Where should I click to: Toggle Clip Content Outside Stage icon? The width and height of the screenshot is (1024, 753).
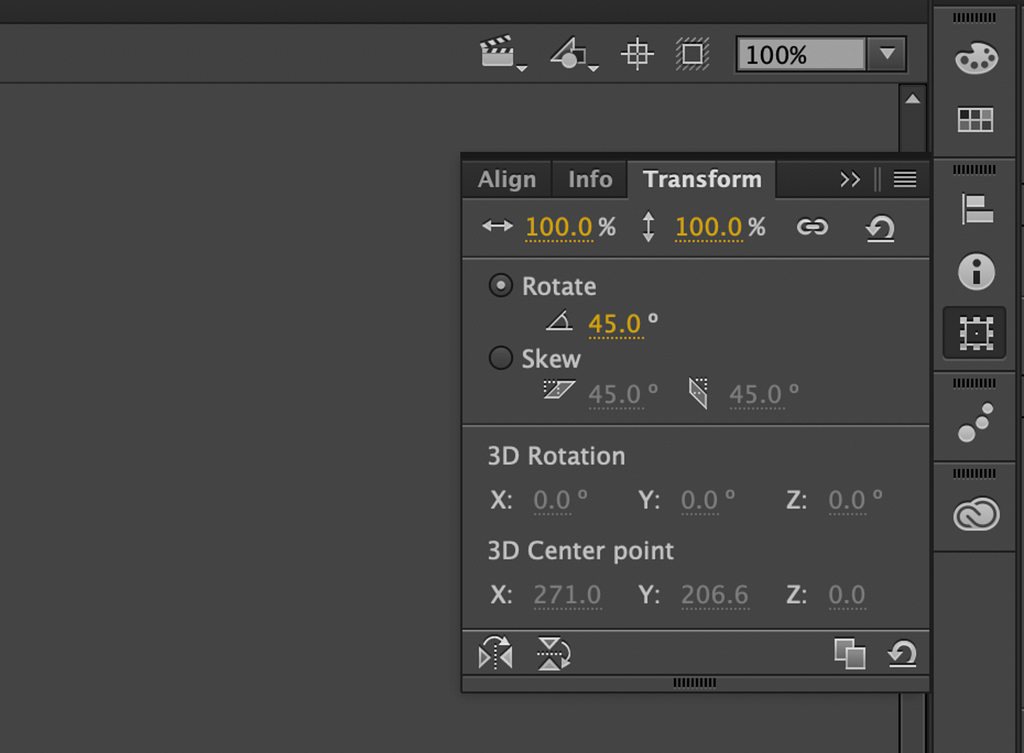692,54
